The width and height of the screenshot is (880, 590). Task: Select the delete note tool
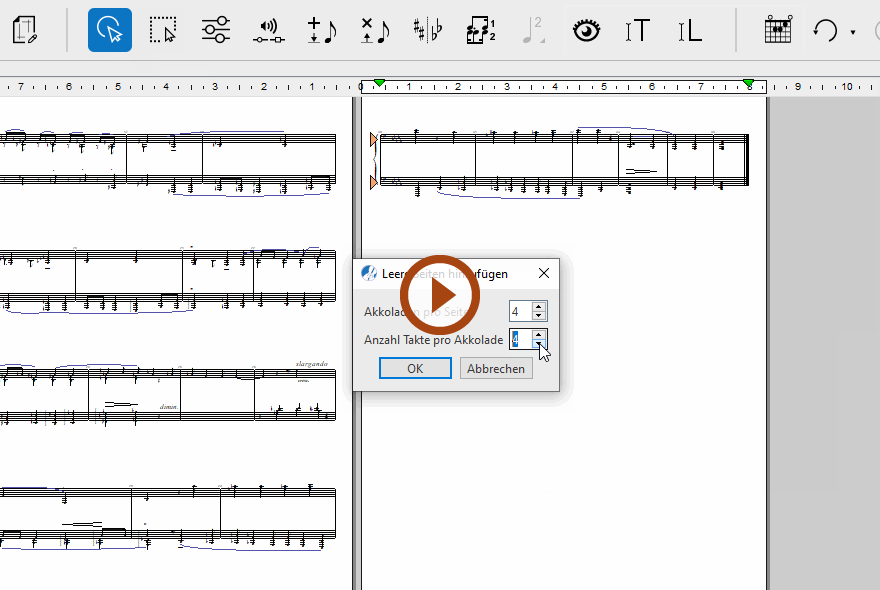tap(375, 30)
